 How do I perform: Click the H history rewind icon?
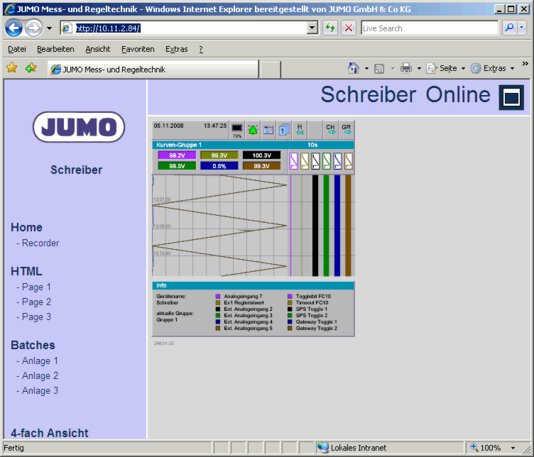pos(300,129)
